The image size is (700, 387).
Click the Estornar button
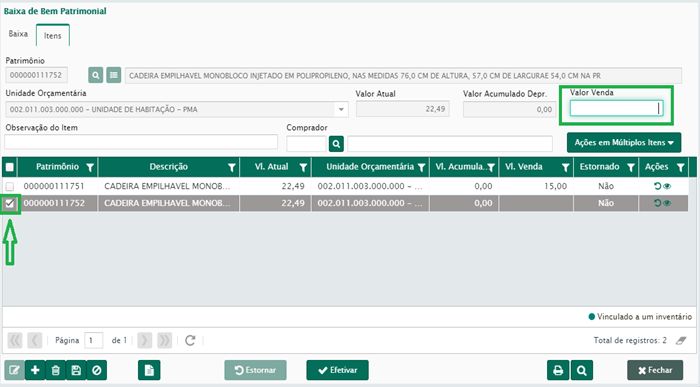point(255,370)
